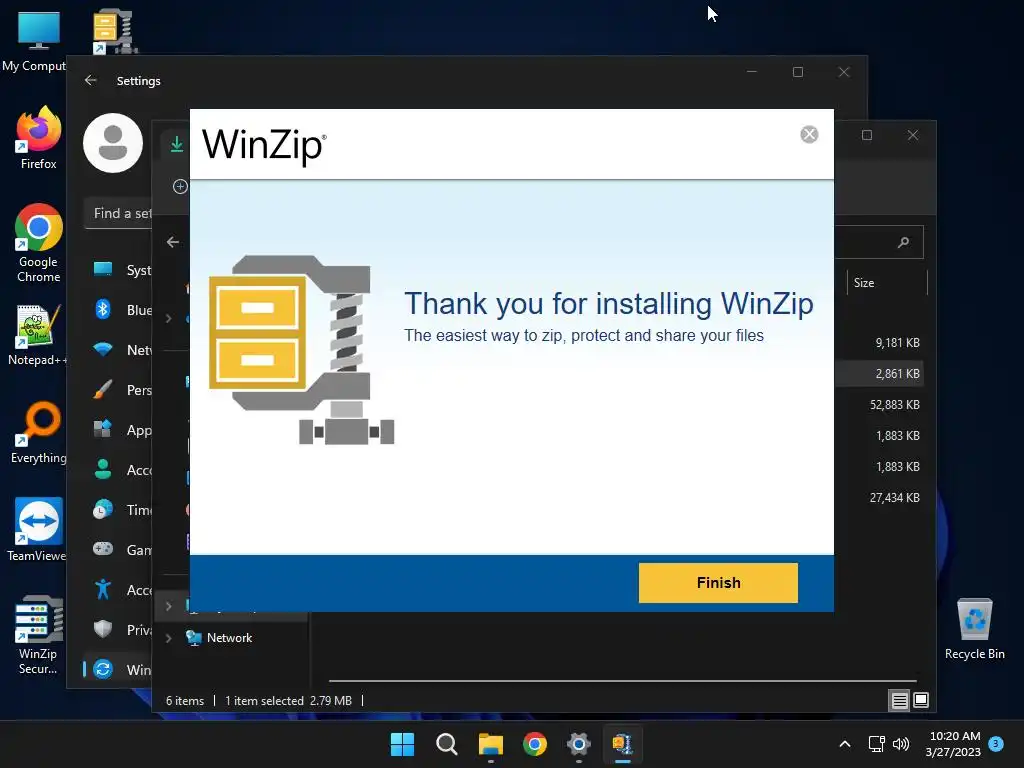Launch Google Chrome from the desktop

39,243
